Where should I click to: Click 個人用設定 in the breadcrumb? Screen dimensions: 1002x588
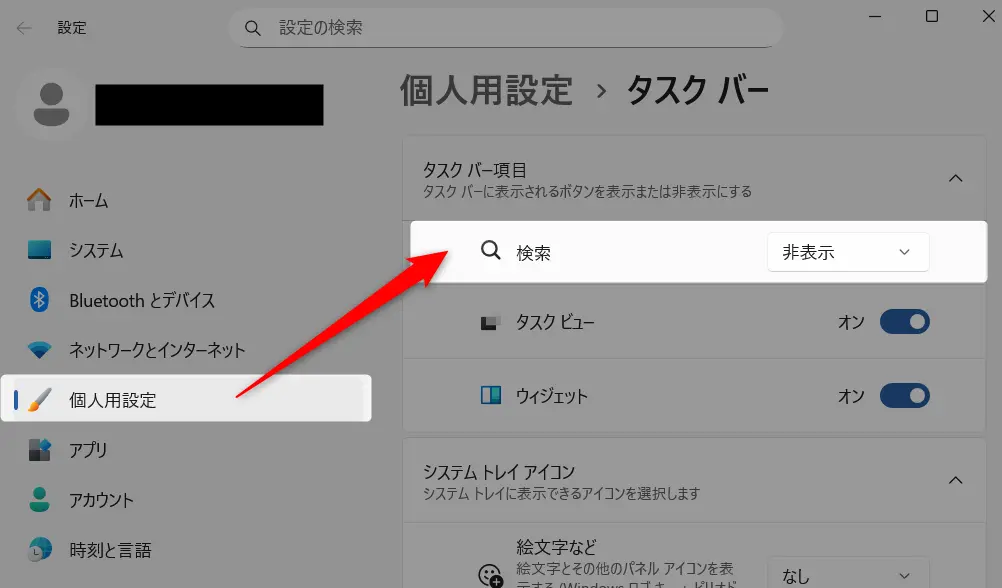point(486,91)
